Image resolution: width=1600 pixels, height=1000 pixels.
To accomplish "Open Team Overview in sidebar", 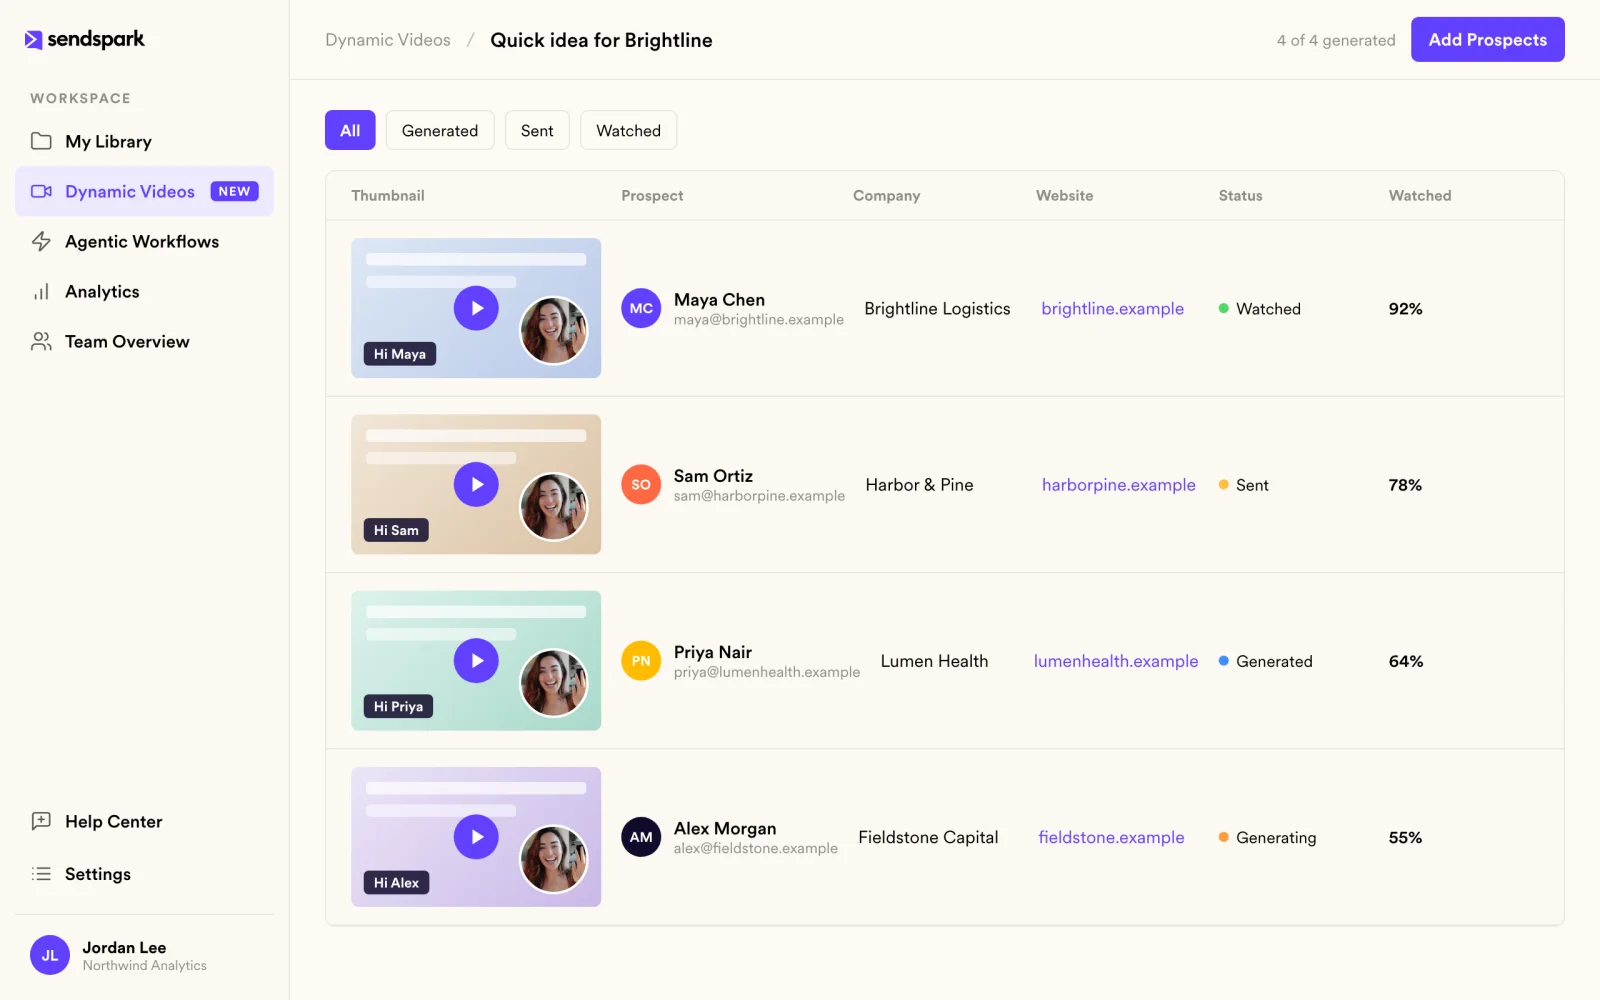I will (x=144, y=341).
